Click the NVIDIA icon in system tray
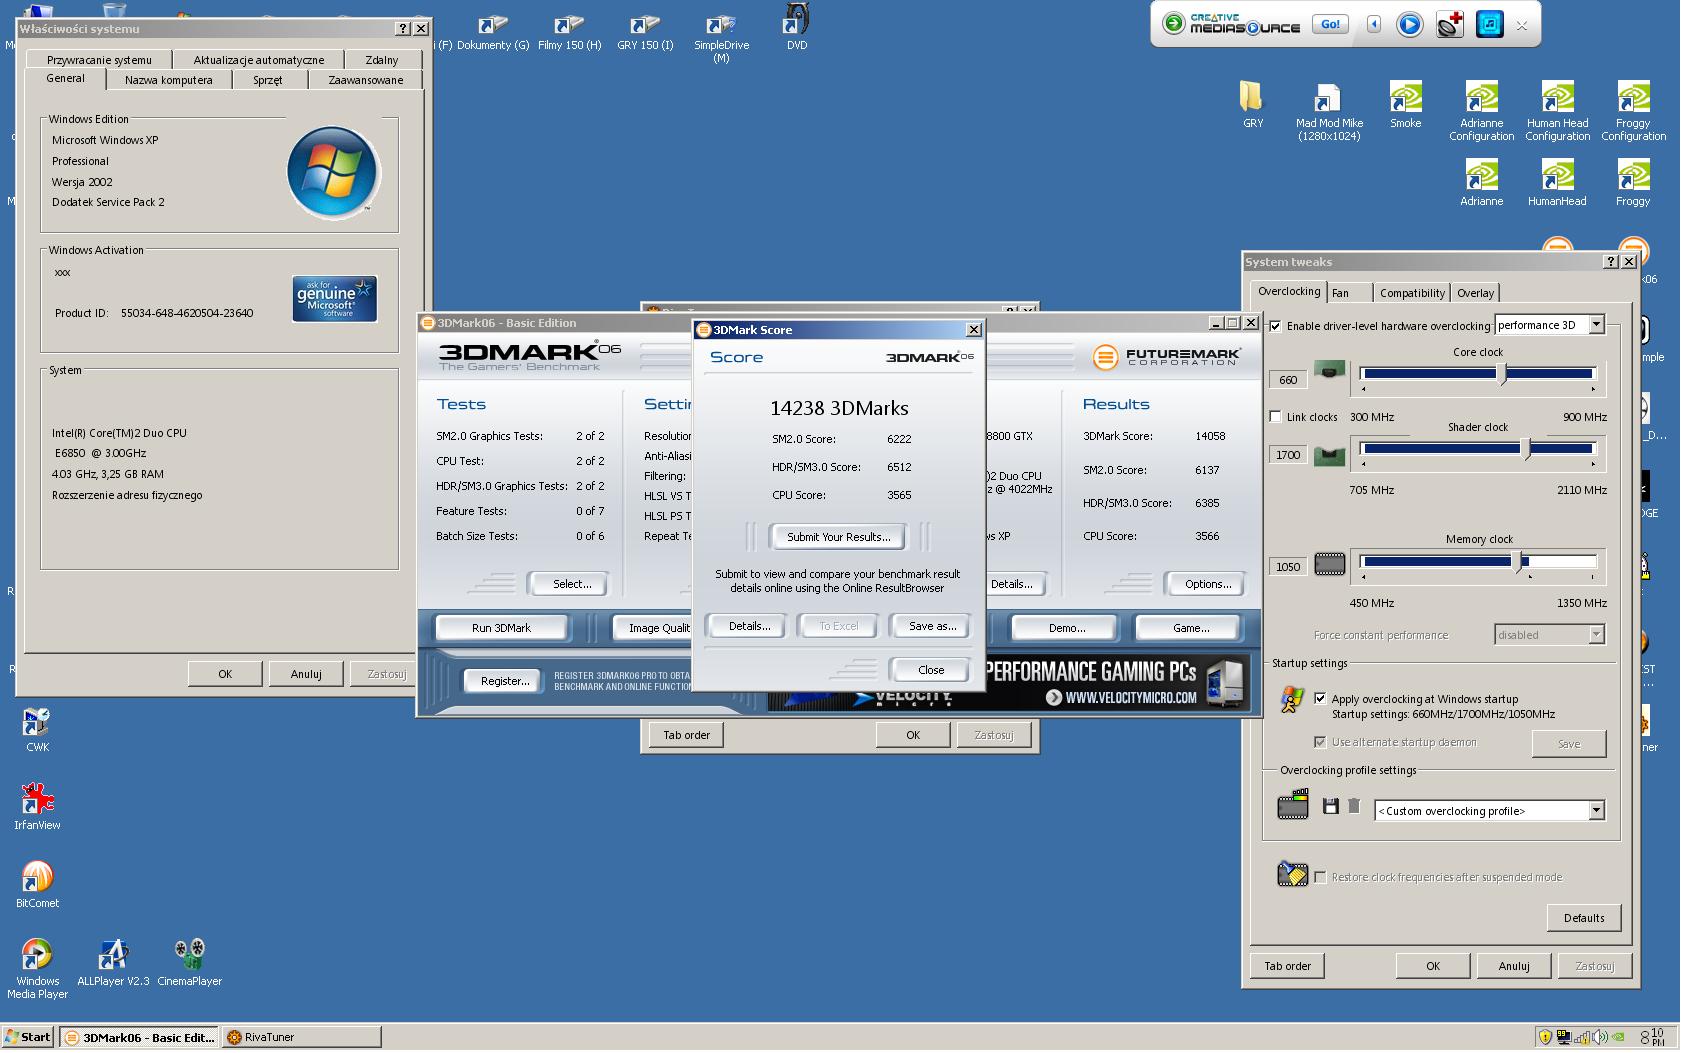 (x=1619, y=1037)
